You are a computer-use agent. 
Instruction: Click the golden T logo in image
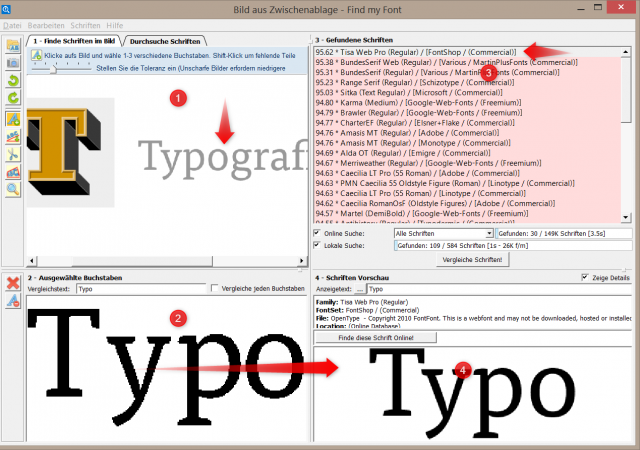click(x=64, y=151)
